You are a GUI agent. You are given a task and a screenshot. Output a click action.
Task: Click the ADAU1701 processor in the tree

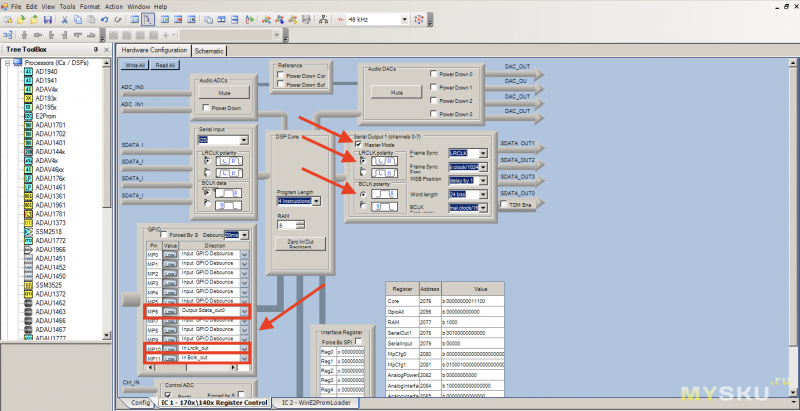50,124
